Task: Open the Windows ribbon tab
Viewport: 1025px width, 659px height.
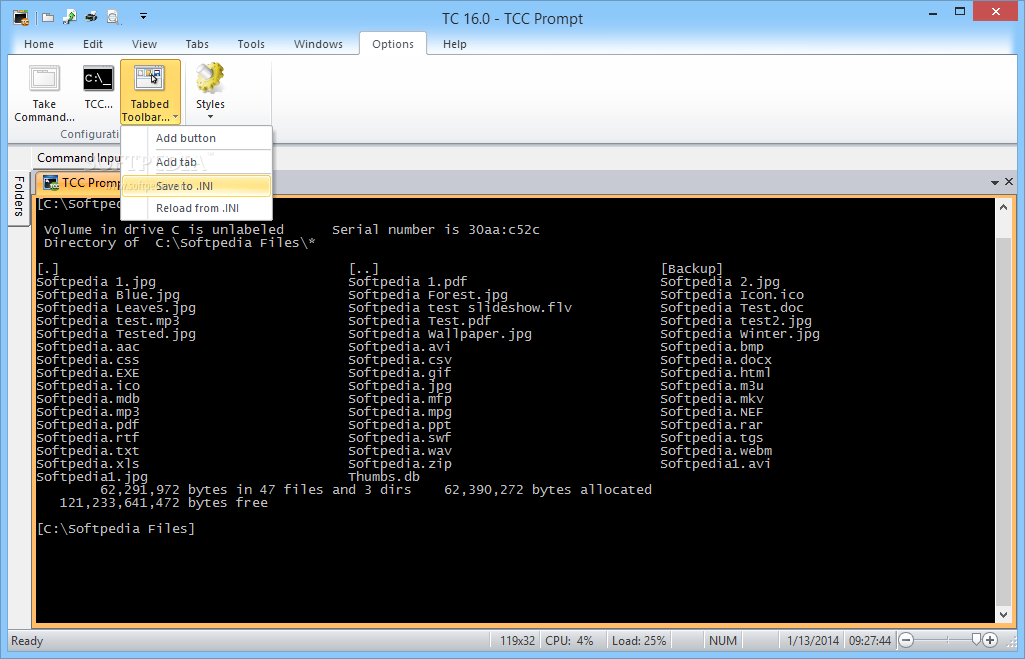Action: pyautogui.click(x=318, y=44)
